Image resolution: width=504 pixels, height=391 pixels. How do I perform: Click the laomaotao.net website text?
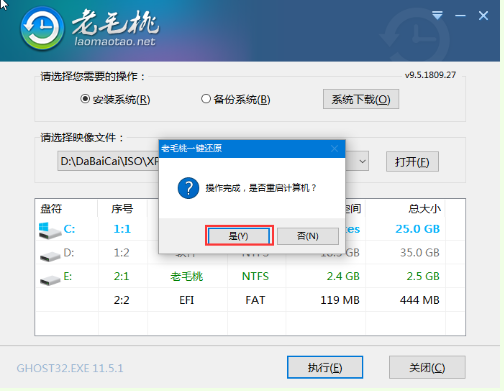[115, 41]
